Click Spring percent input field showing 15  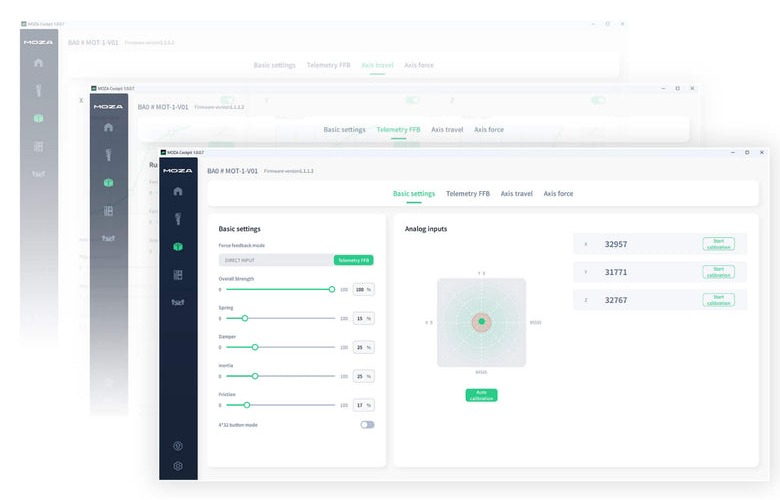pos(363,318)
